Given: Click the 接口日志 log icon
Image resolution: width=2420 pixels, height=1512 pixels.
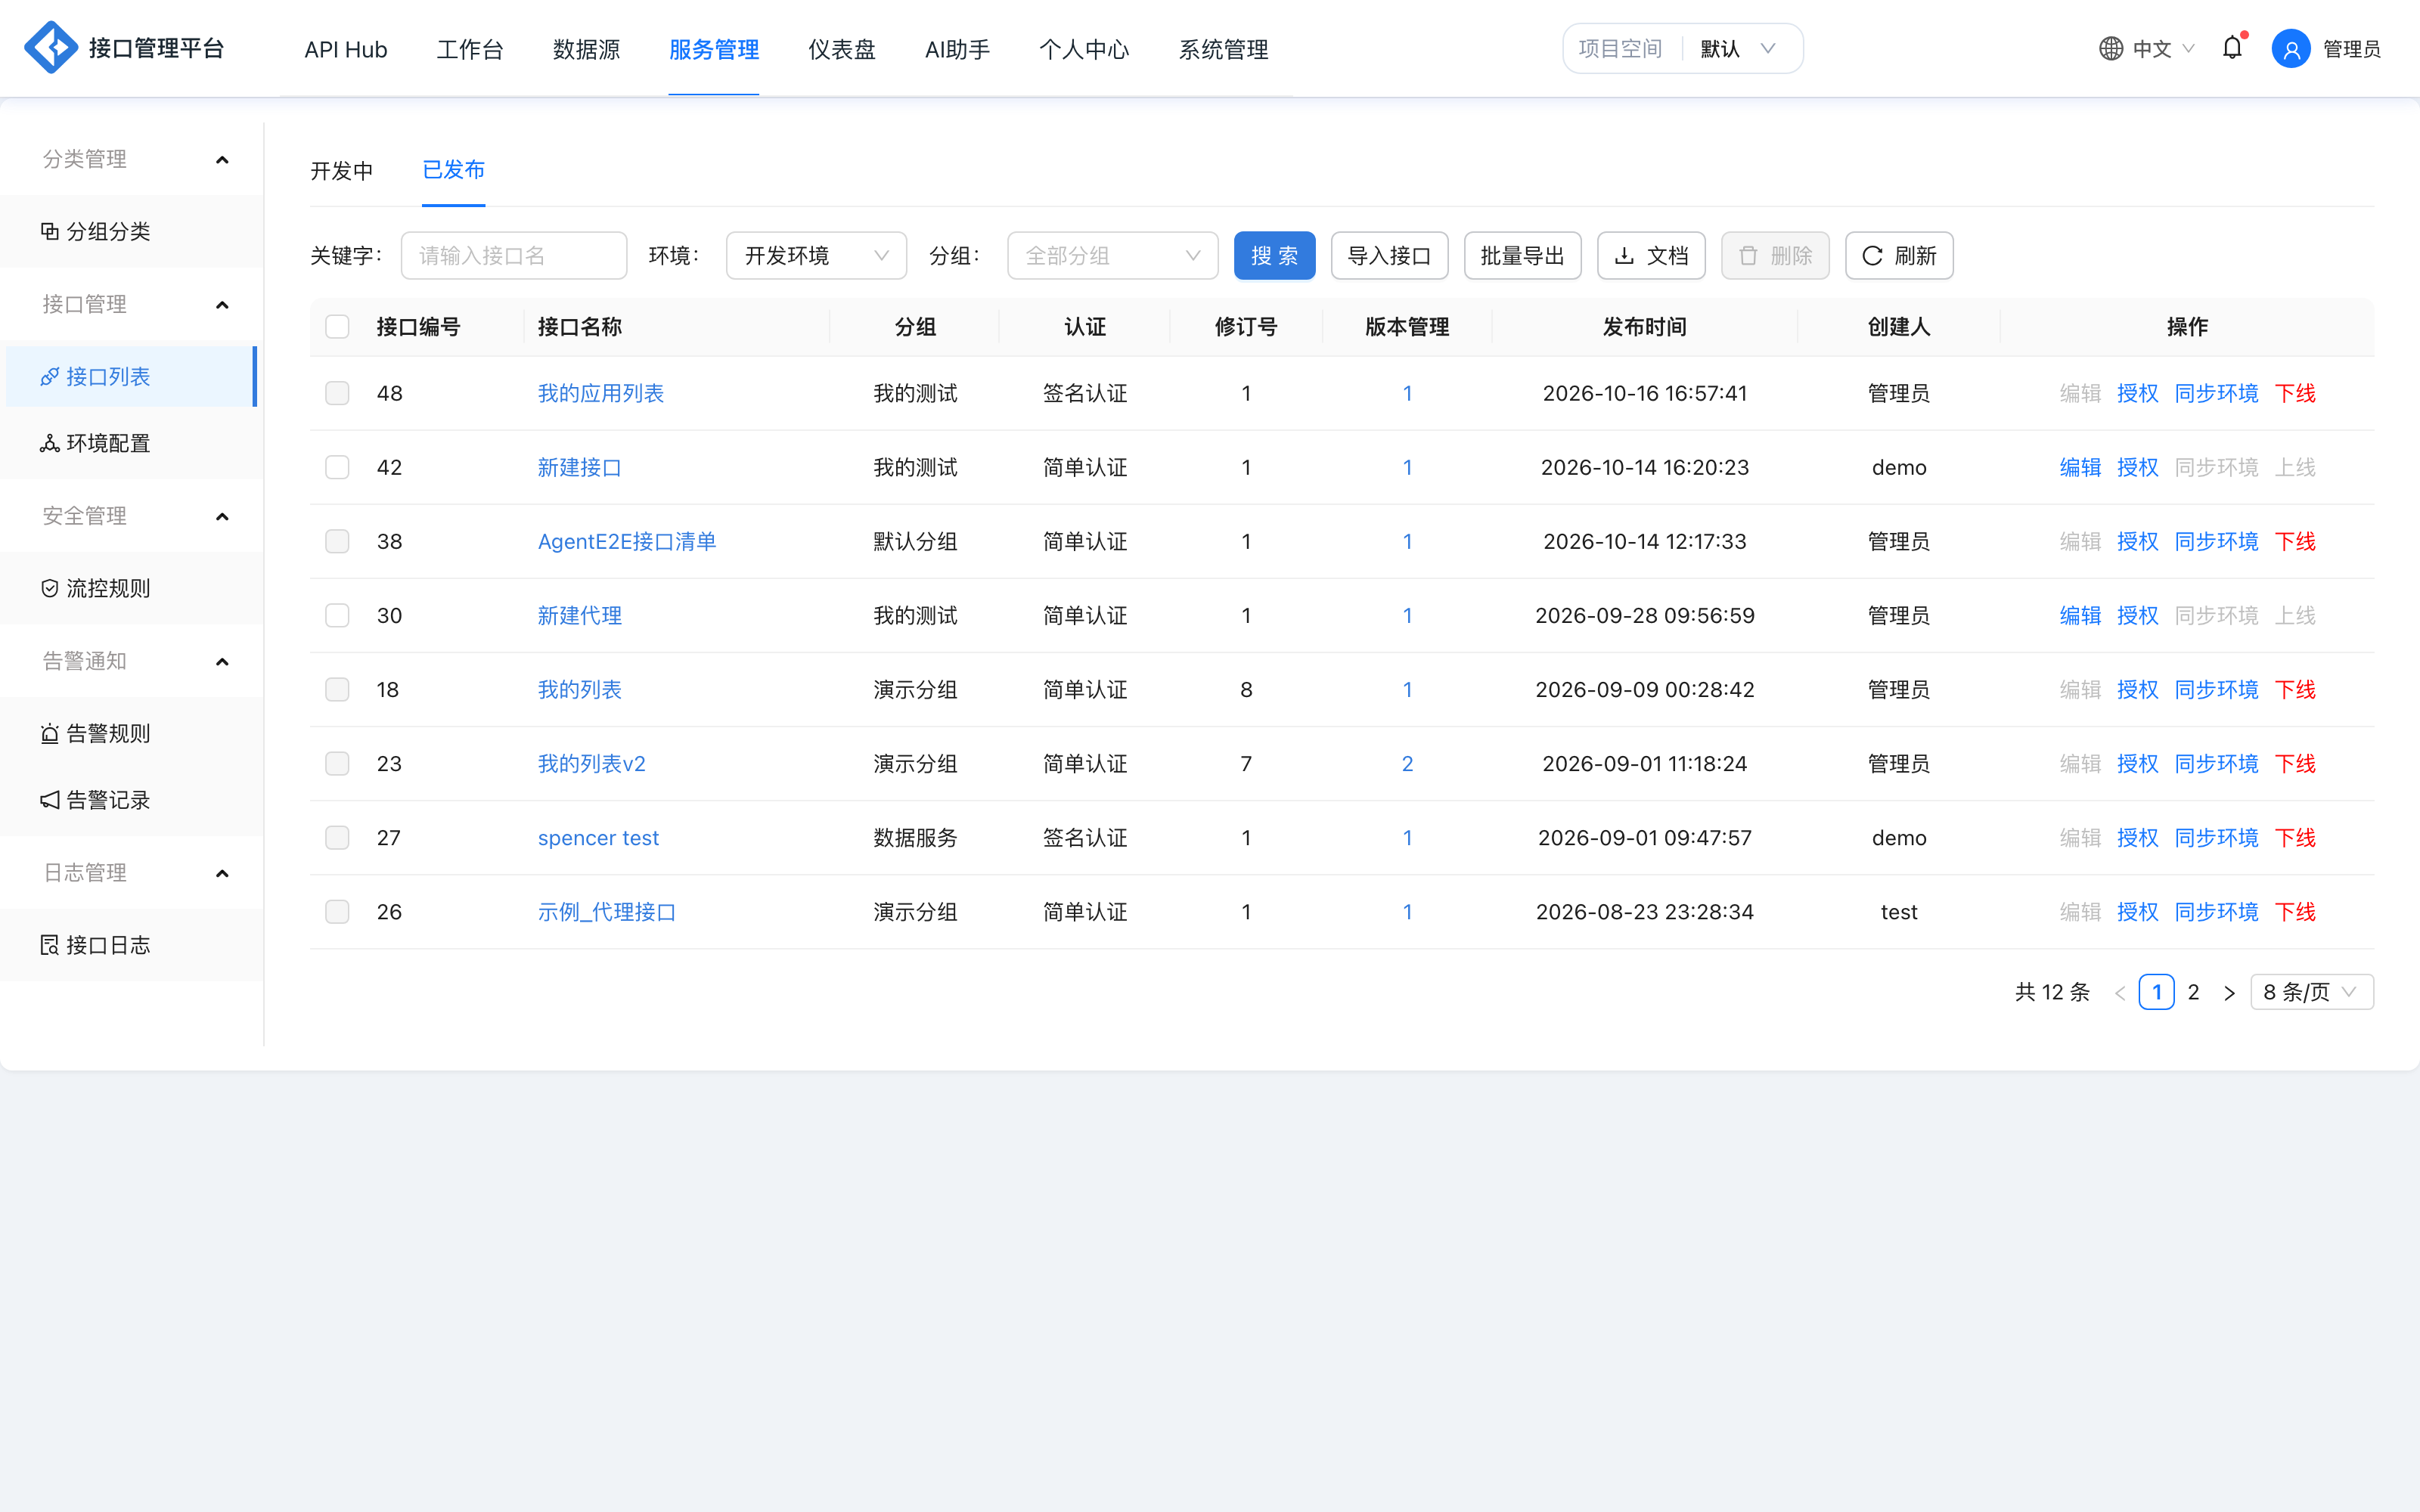Looking at the screenshot, I should pyautogui.click(x=49, y=945).
